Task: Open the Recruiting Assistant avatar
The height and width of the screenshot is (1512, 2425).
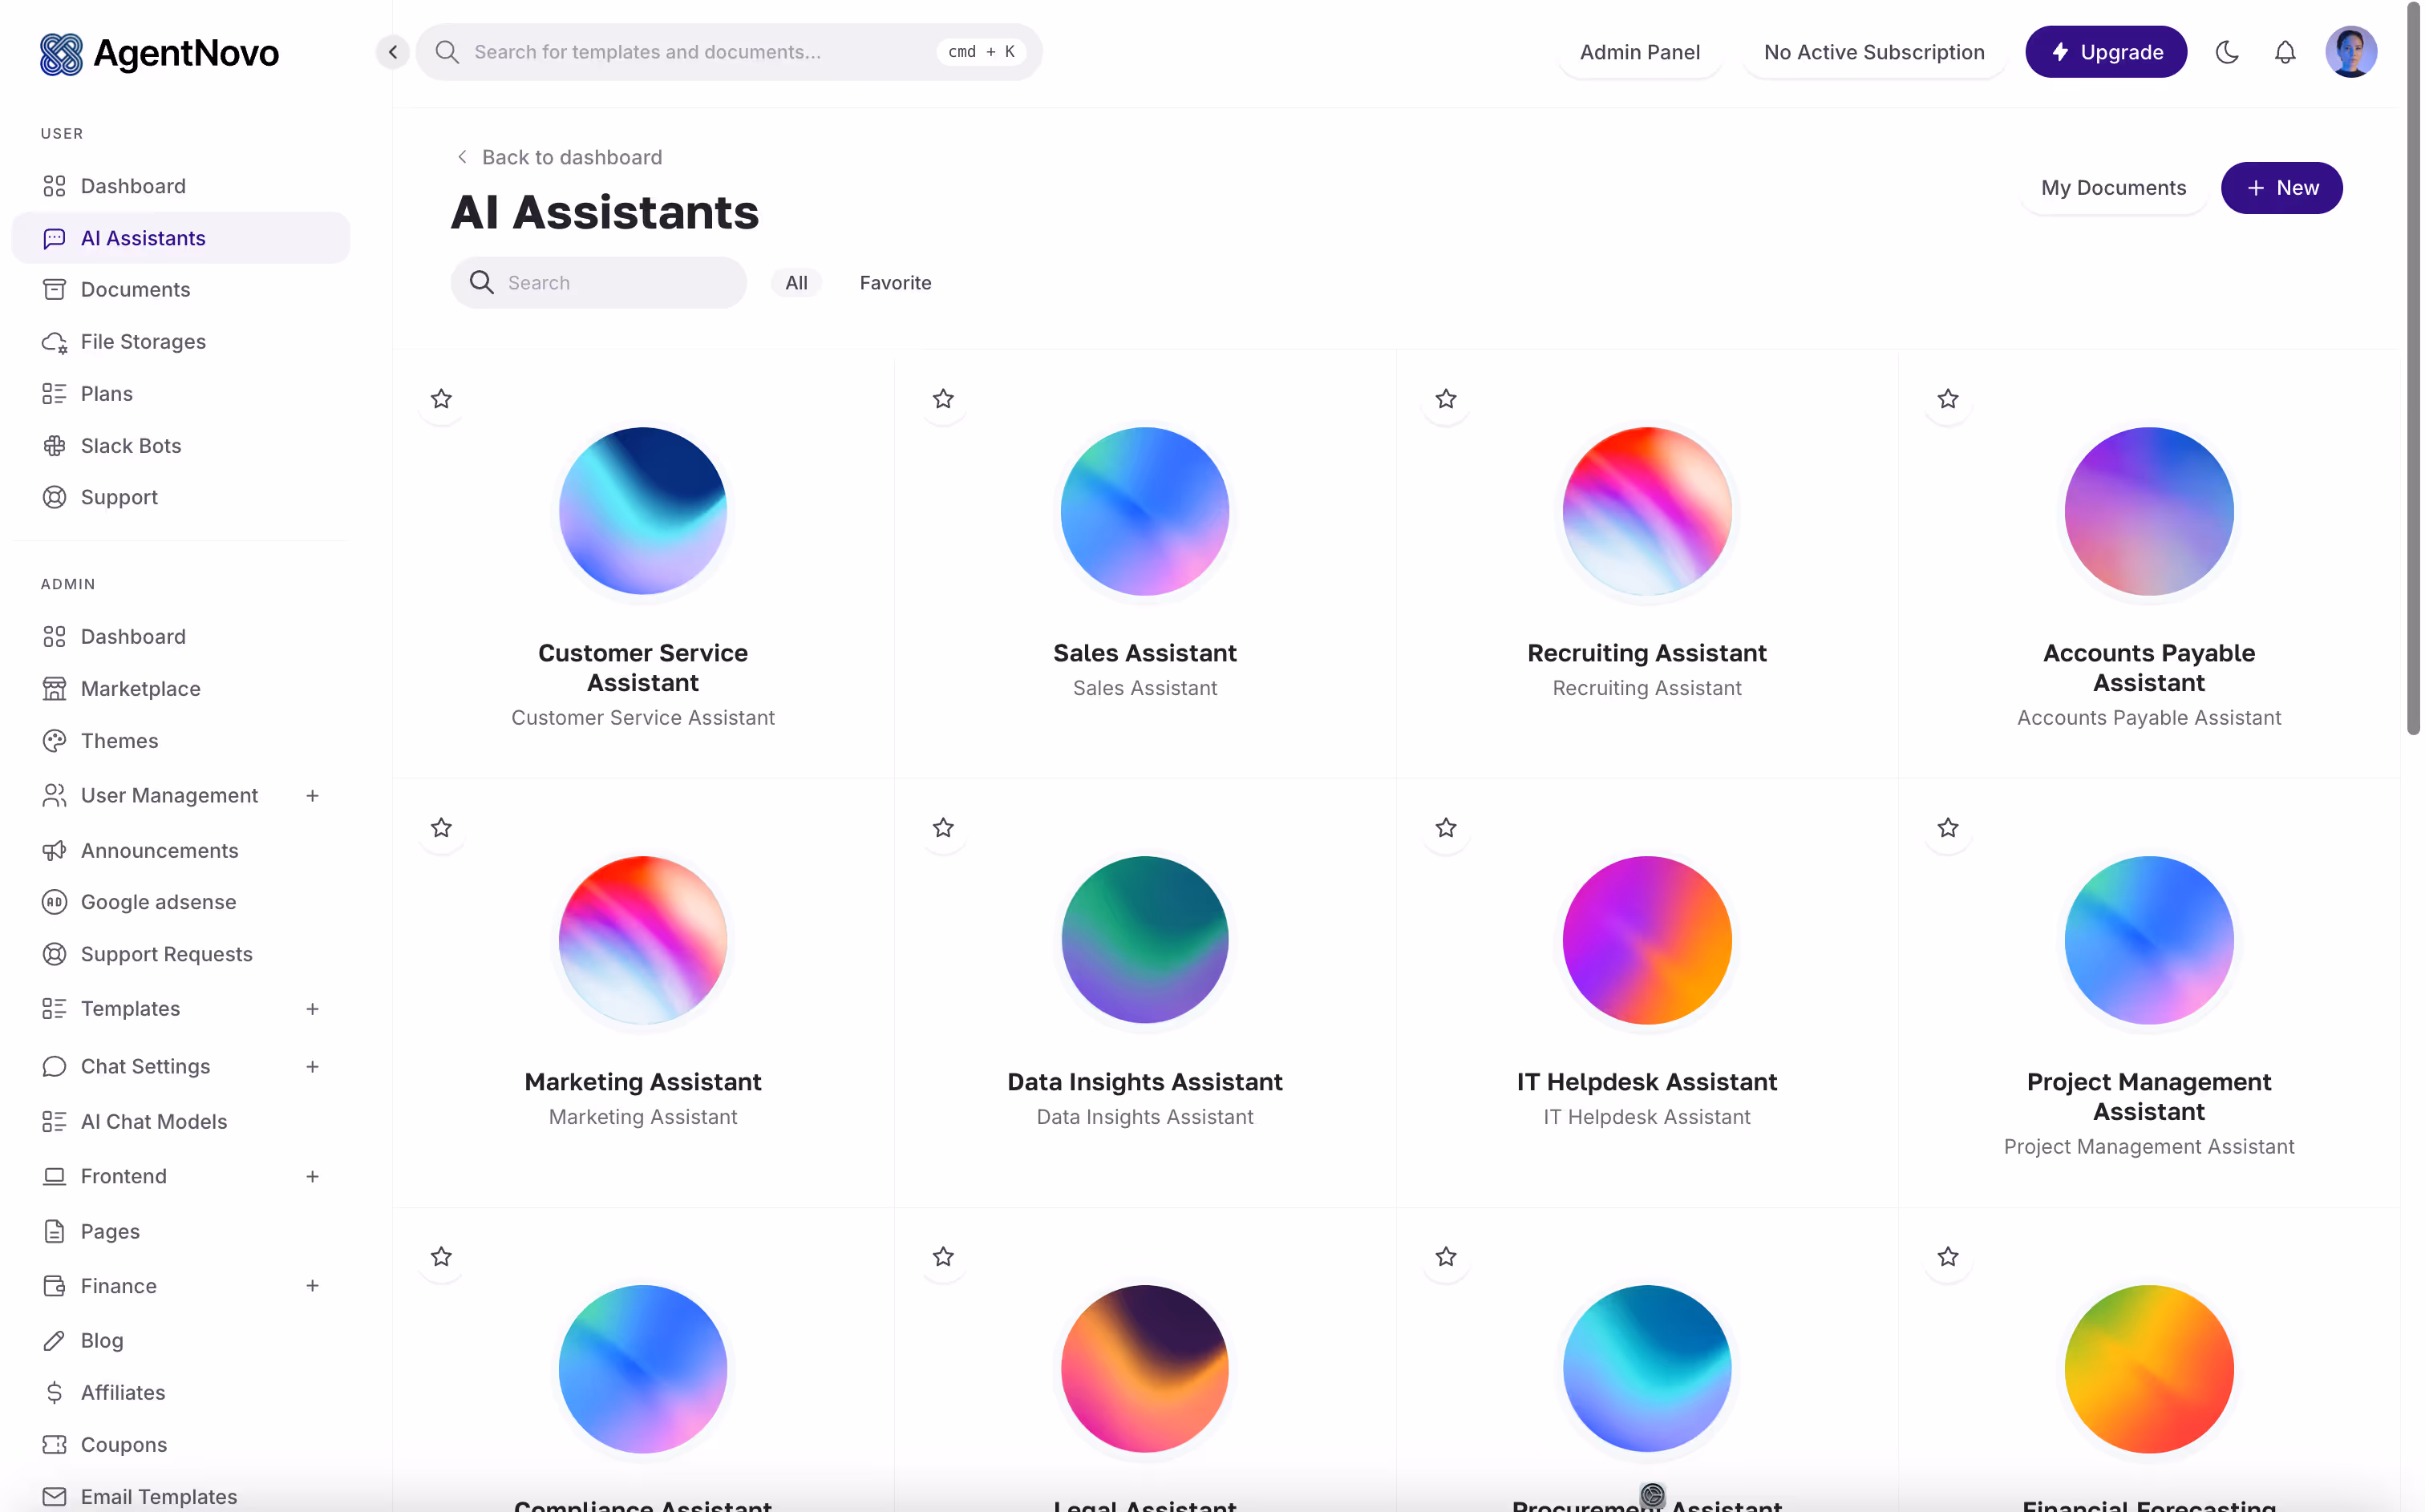Action: pos(1647,511)
